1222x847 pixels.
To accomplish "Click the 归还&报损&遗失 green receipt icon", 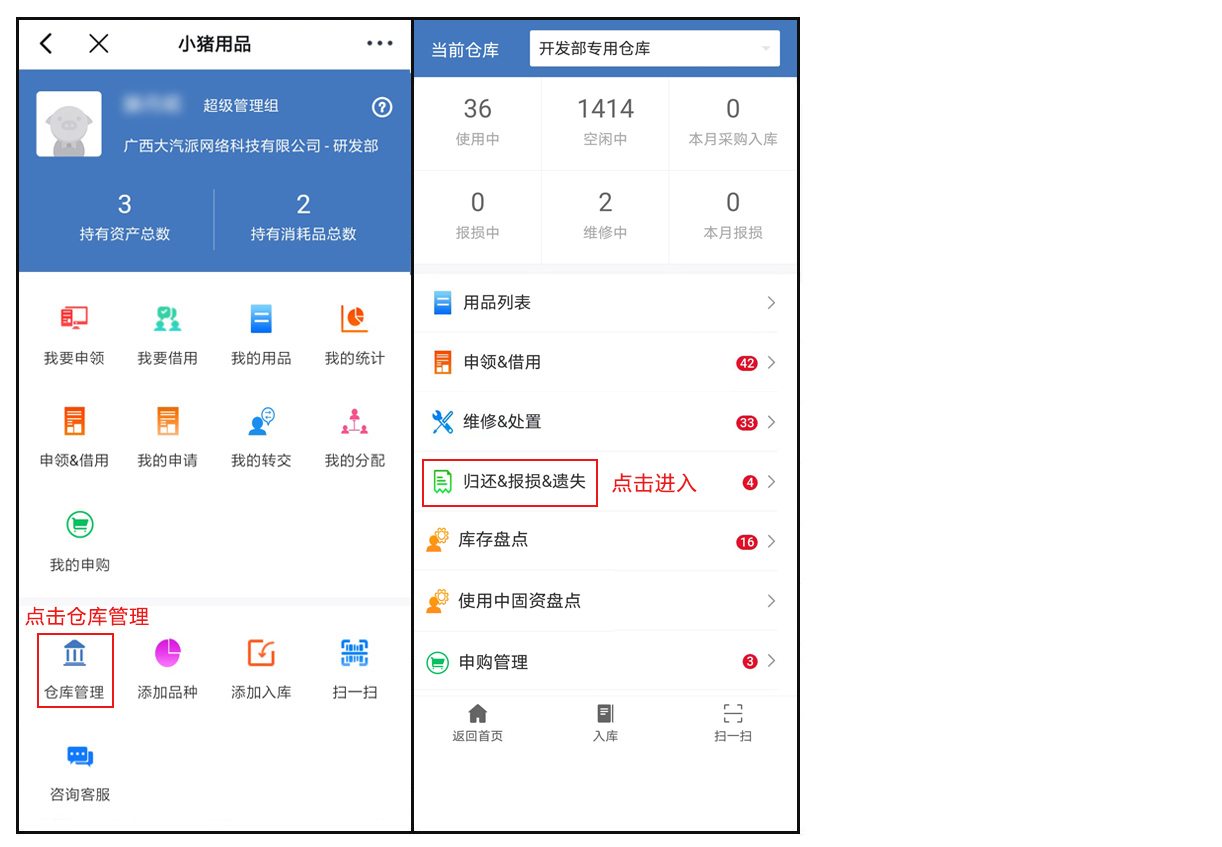I will click(x=441, y=482).
